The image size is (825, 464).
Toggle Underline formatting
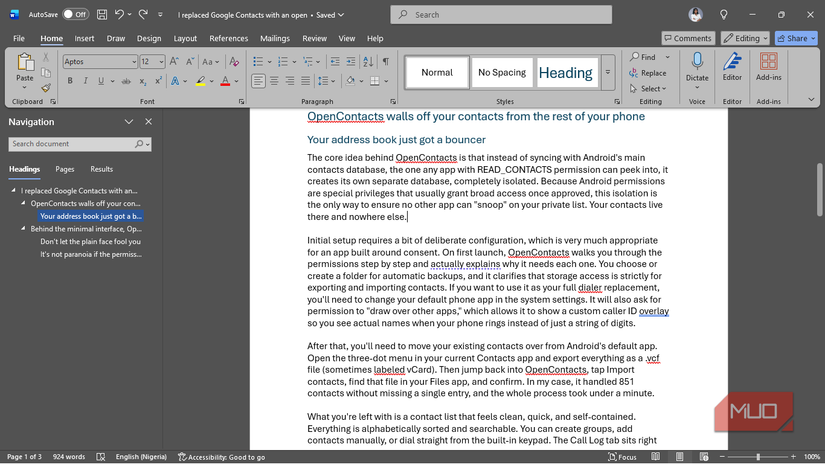click(x=100, y=81)
